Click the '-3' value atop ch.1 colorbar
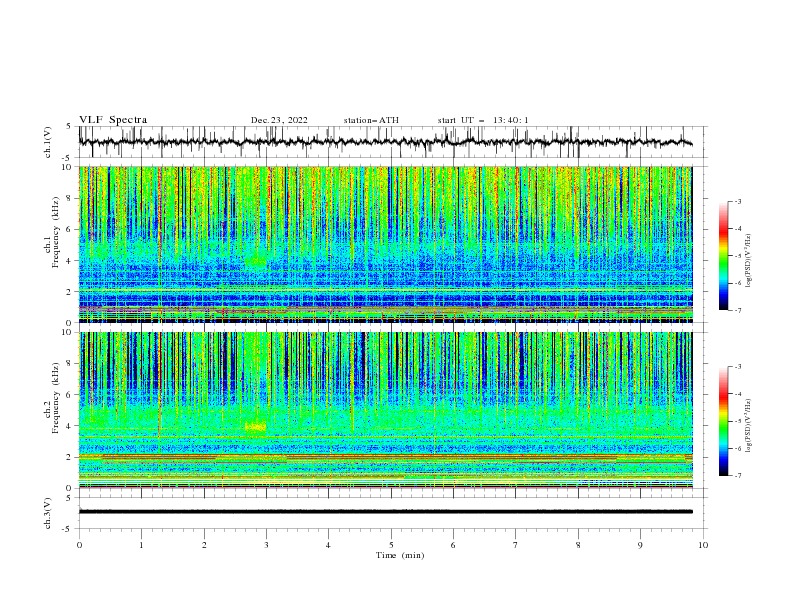 coord(737,201)
